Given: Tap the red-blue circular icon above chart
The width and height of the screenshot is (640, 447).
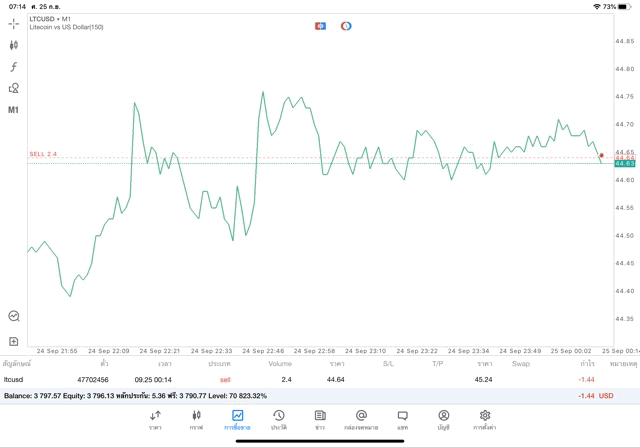Looking at the screenshot, I should [346, 25].
